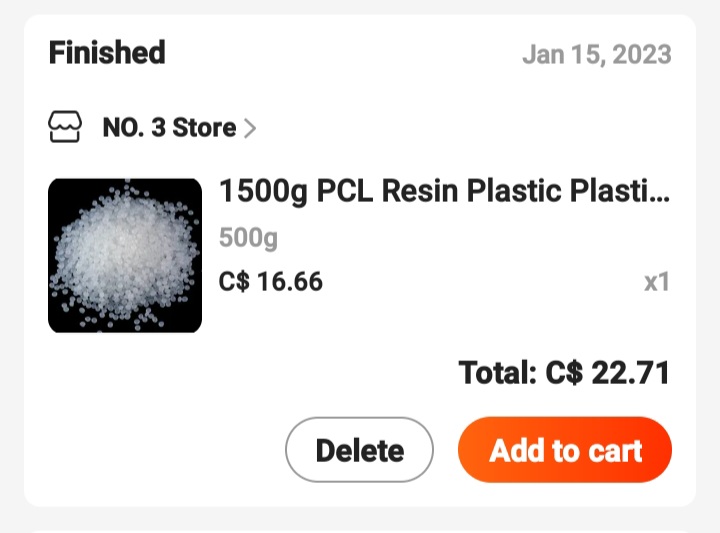Tap the storefront icon beside NO. 3 Store

pyautogui.click(x=66, y=128)
